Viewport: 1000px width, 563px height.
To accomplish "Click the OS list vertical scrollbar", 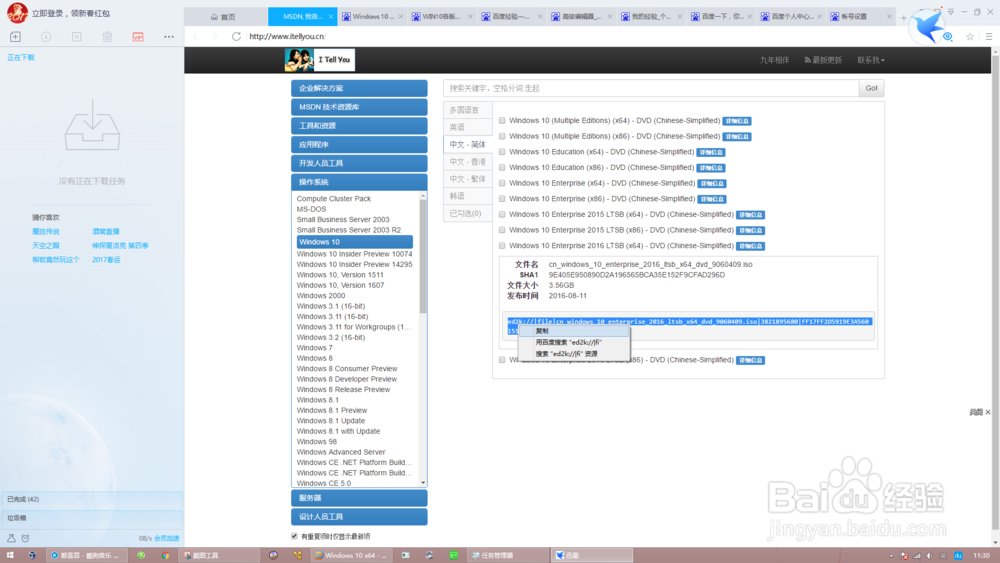I will coord(423,257).
